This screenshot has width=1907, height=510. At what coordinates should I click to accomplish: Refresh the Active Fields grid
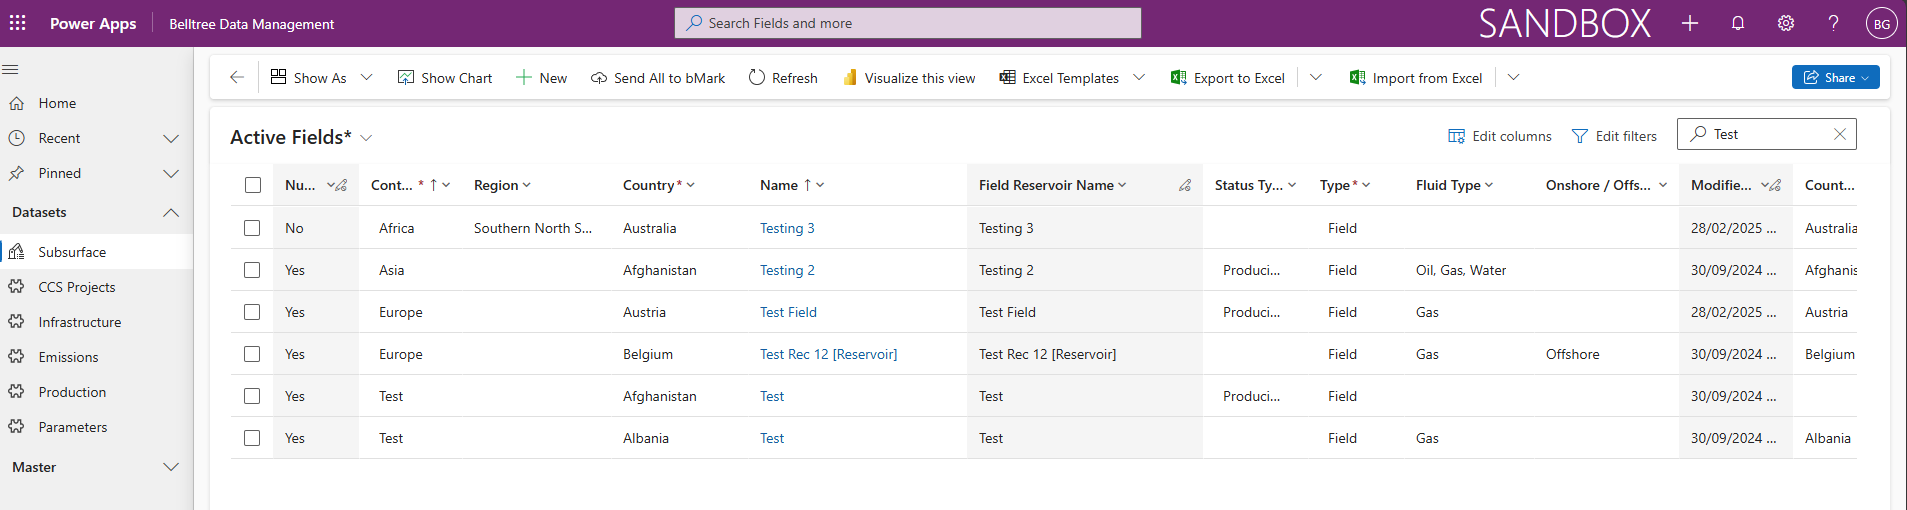coord(783,77)
